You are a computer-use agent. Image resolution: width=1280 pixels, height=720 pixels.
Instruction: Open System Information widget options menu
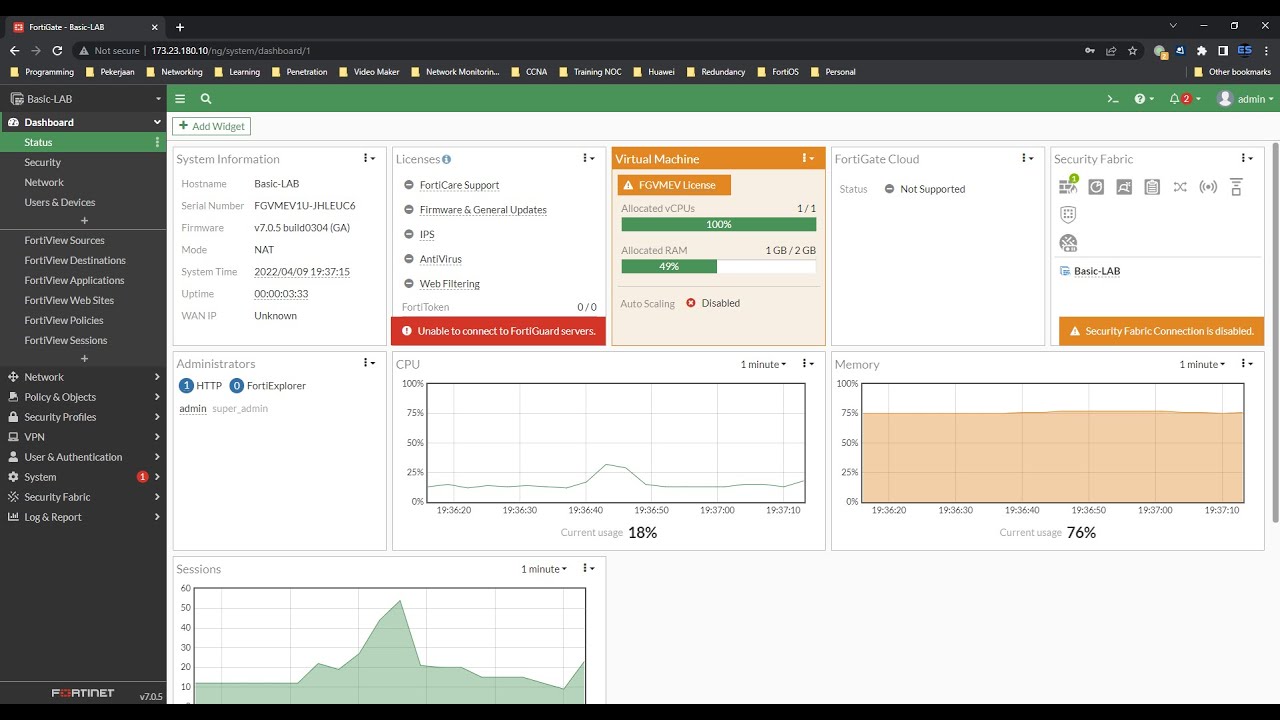tap(369, 158)
